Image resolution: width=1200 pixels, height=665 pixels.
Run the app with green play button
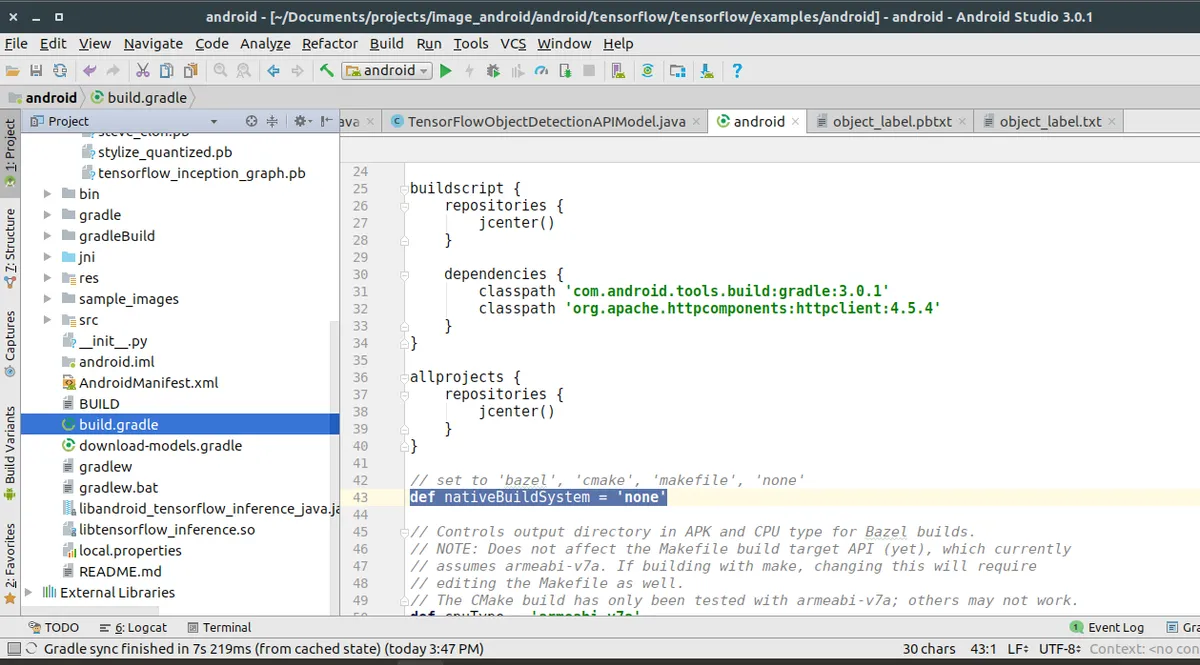click(x=446, y=70)
